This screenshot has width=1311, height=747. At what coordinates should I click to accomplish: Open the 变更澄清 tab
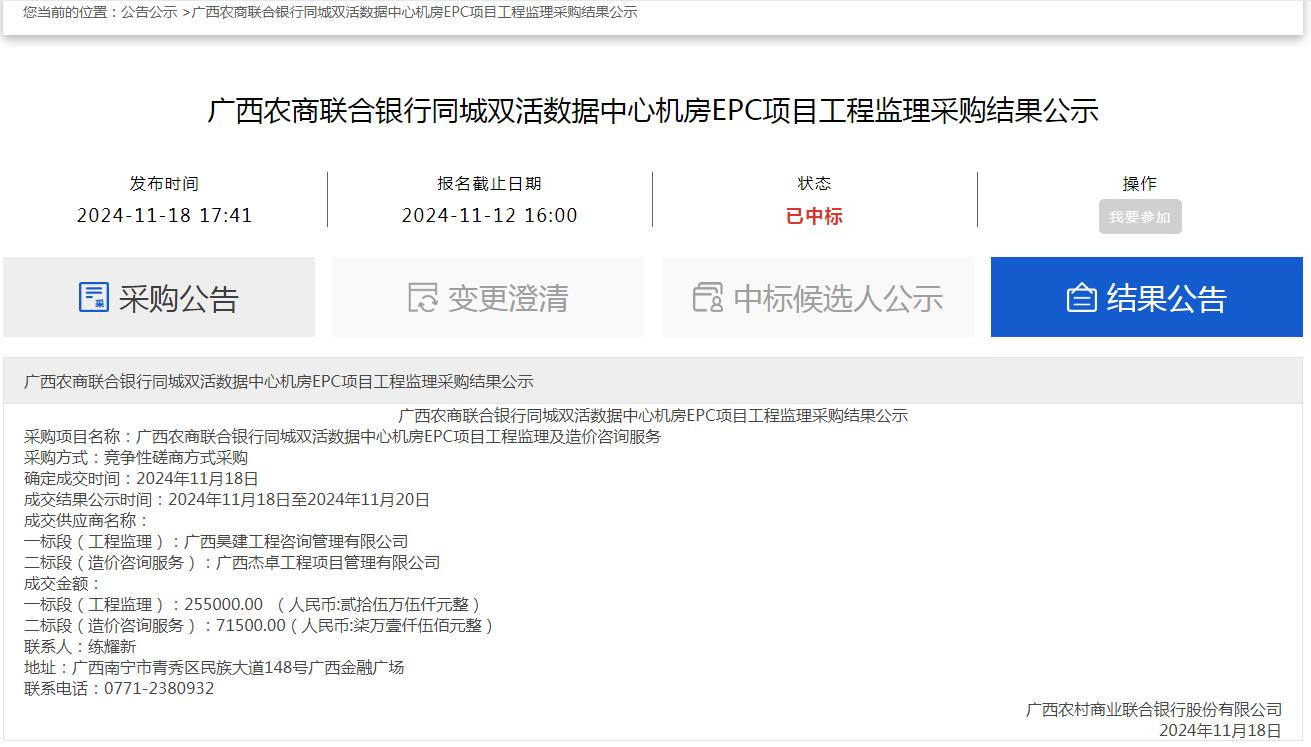coord(488,297)
